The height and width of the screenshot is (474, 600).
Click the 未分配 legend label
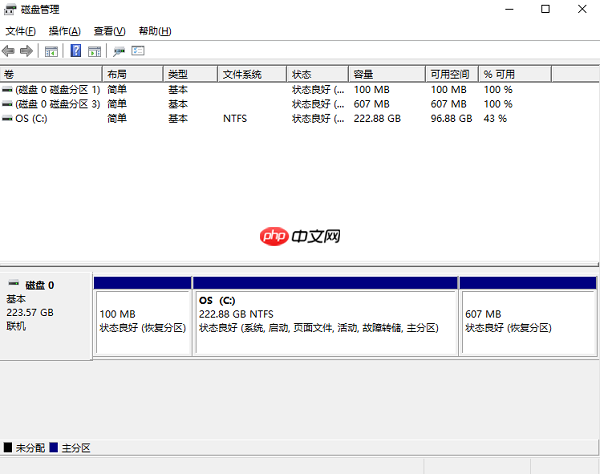pos(30,448)
